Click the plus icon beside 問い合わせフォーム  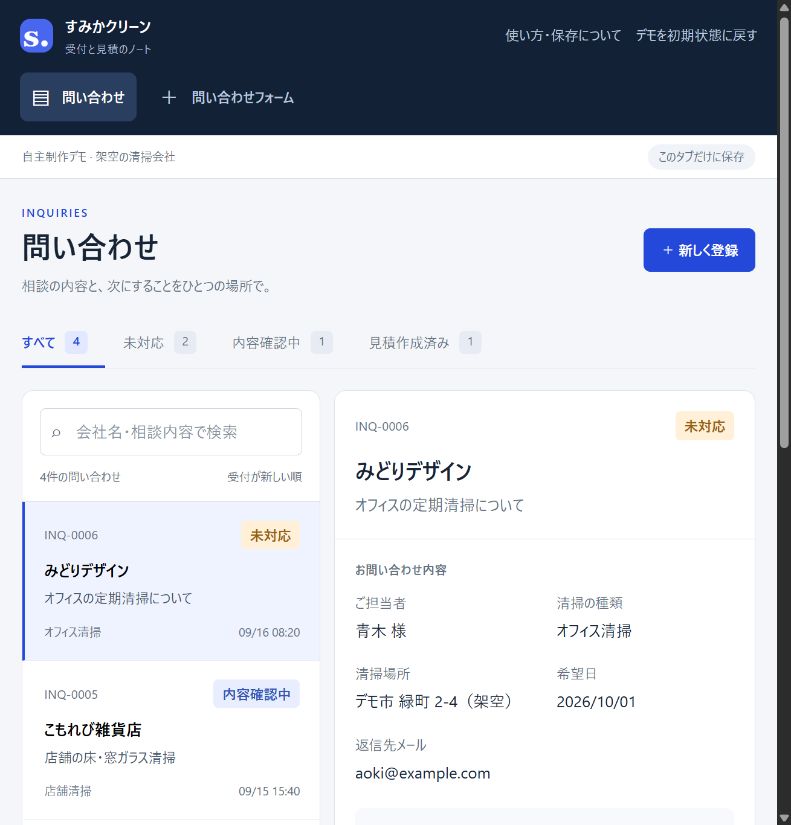pos(168,97)
